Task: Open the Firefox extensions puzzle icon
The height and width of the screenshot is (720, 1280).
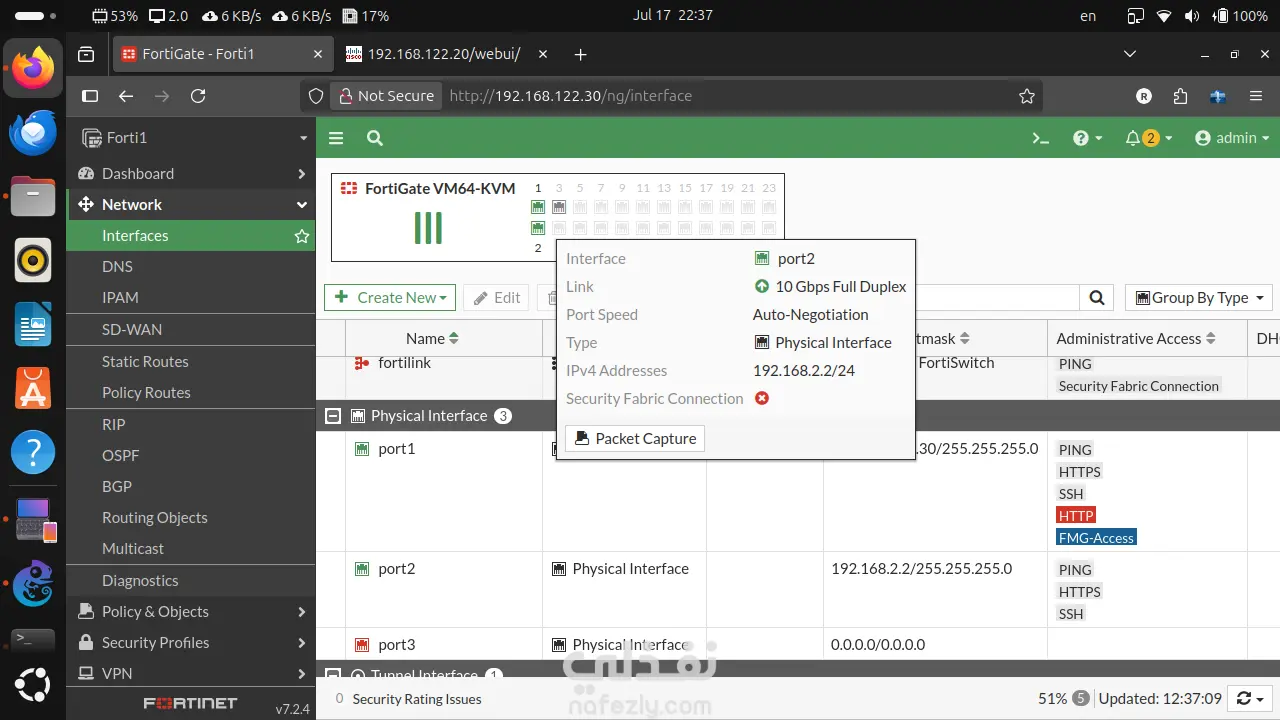Action: coord(1180,96)
